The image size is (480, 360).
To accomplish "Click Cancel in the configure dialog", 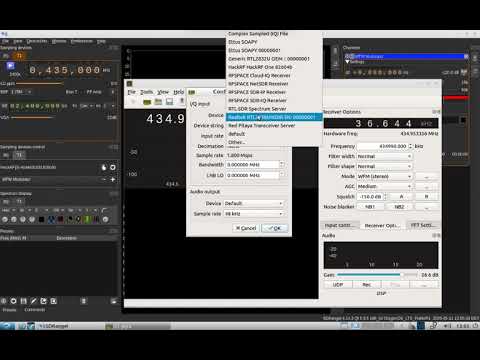I will pos(246,228).
